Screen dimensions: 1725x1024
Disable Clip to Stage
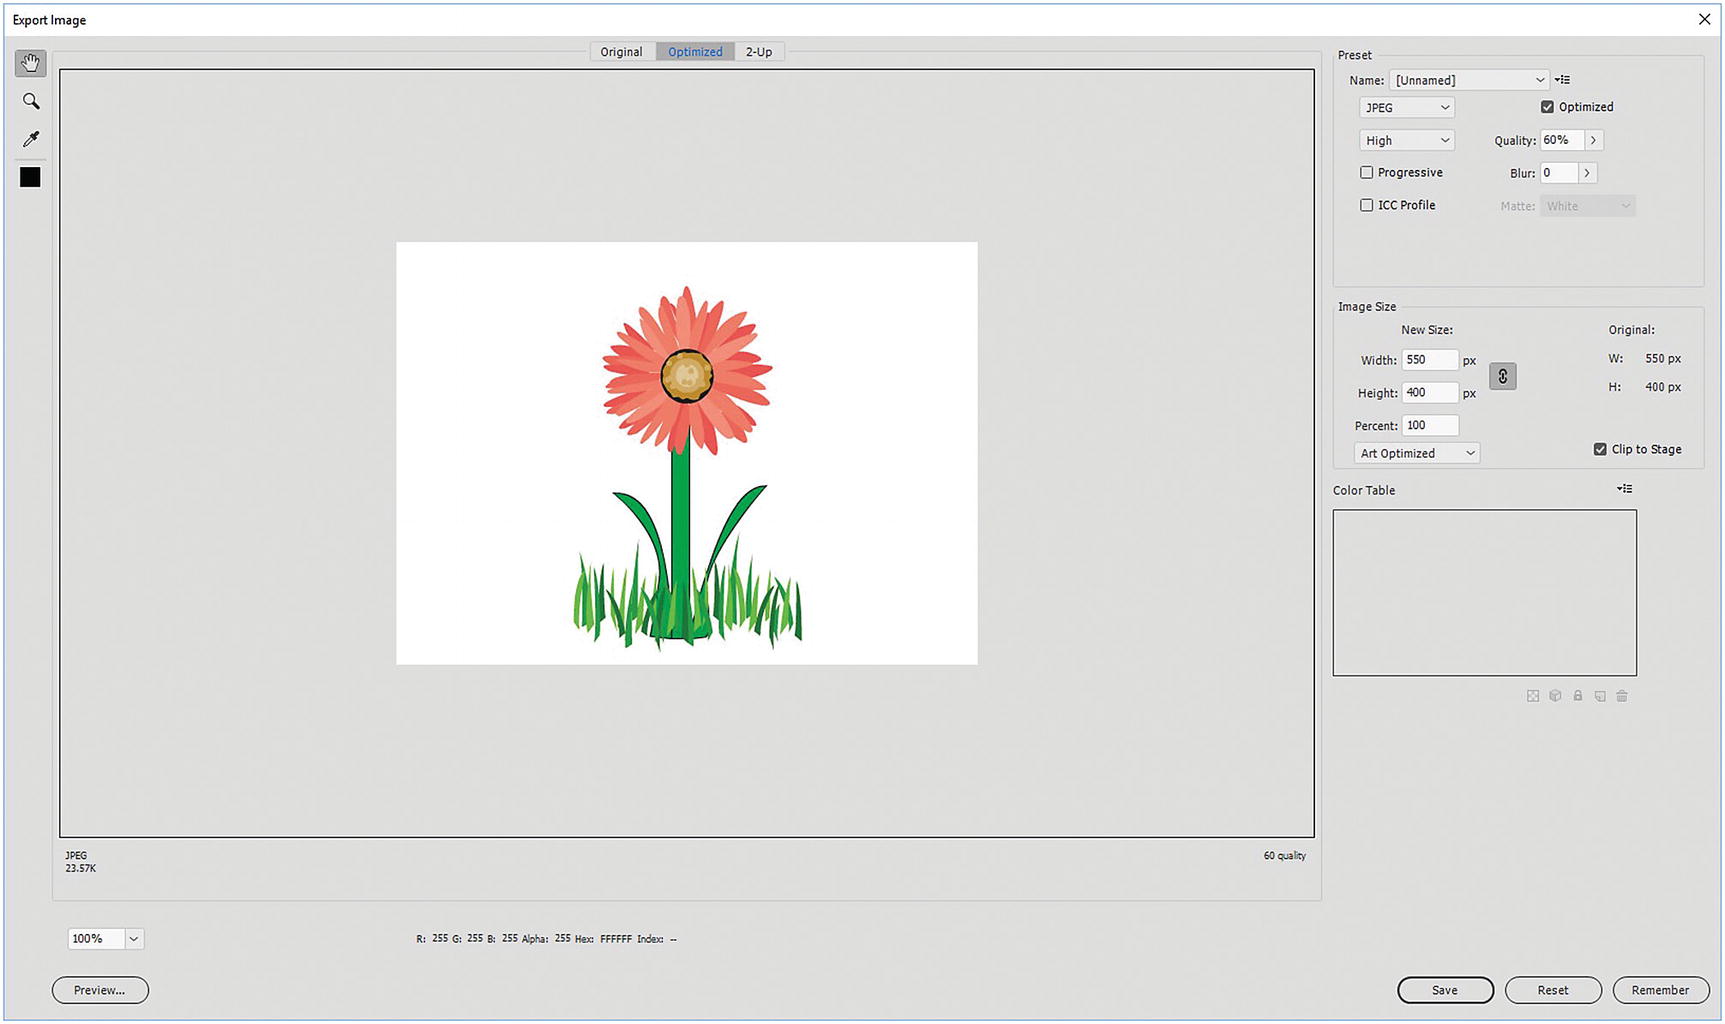click(1600, 449)
